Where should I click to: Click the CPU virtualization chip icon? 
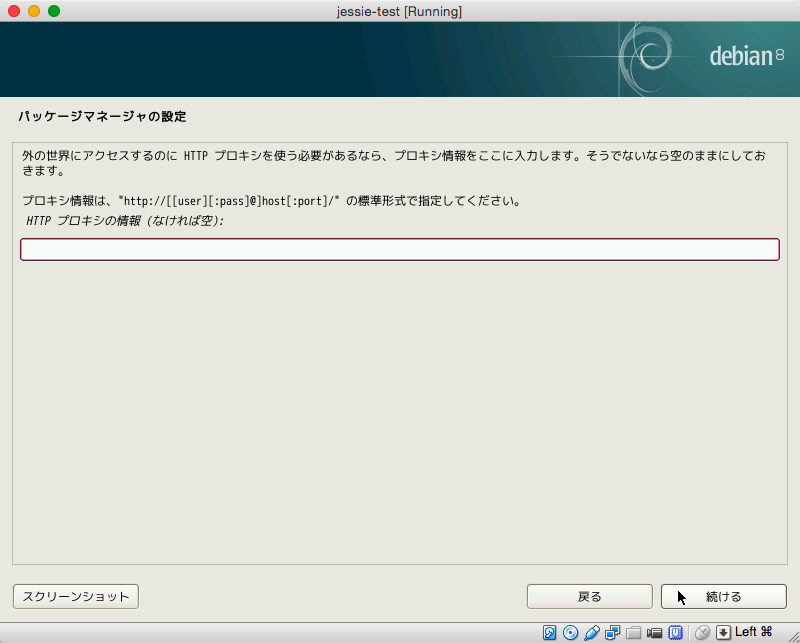(x=676, y=632)
